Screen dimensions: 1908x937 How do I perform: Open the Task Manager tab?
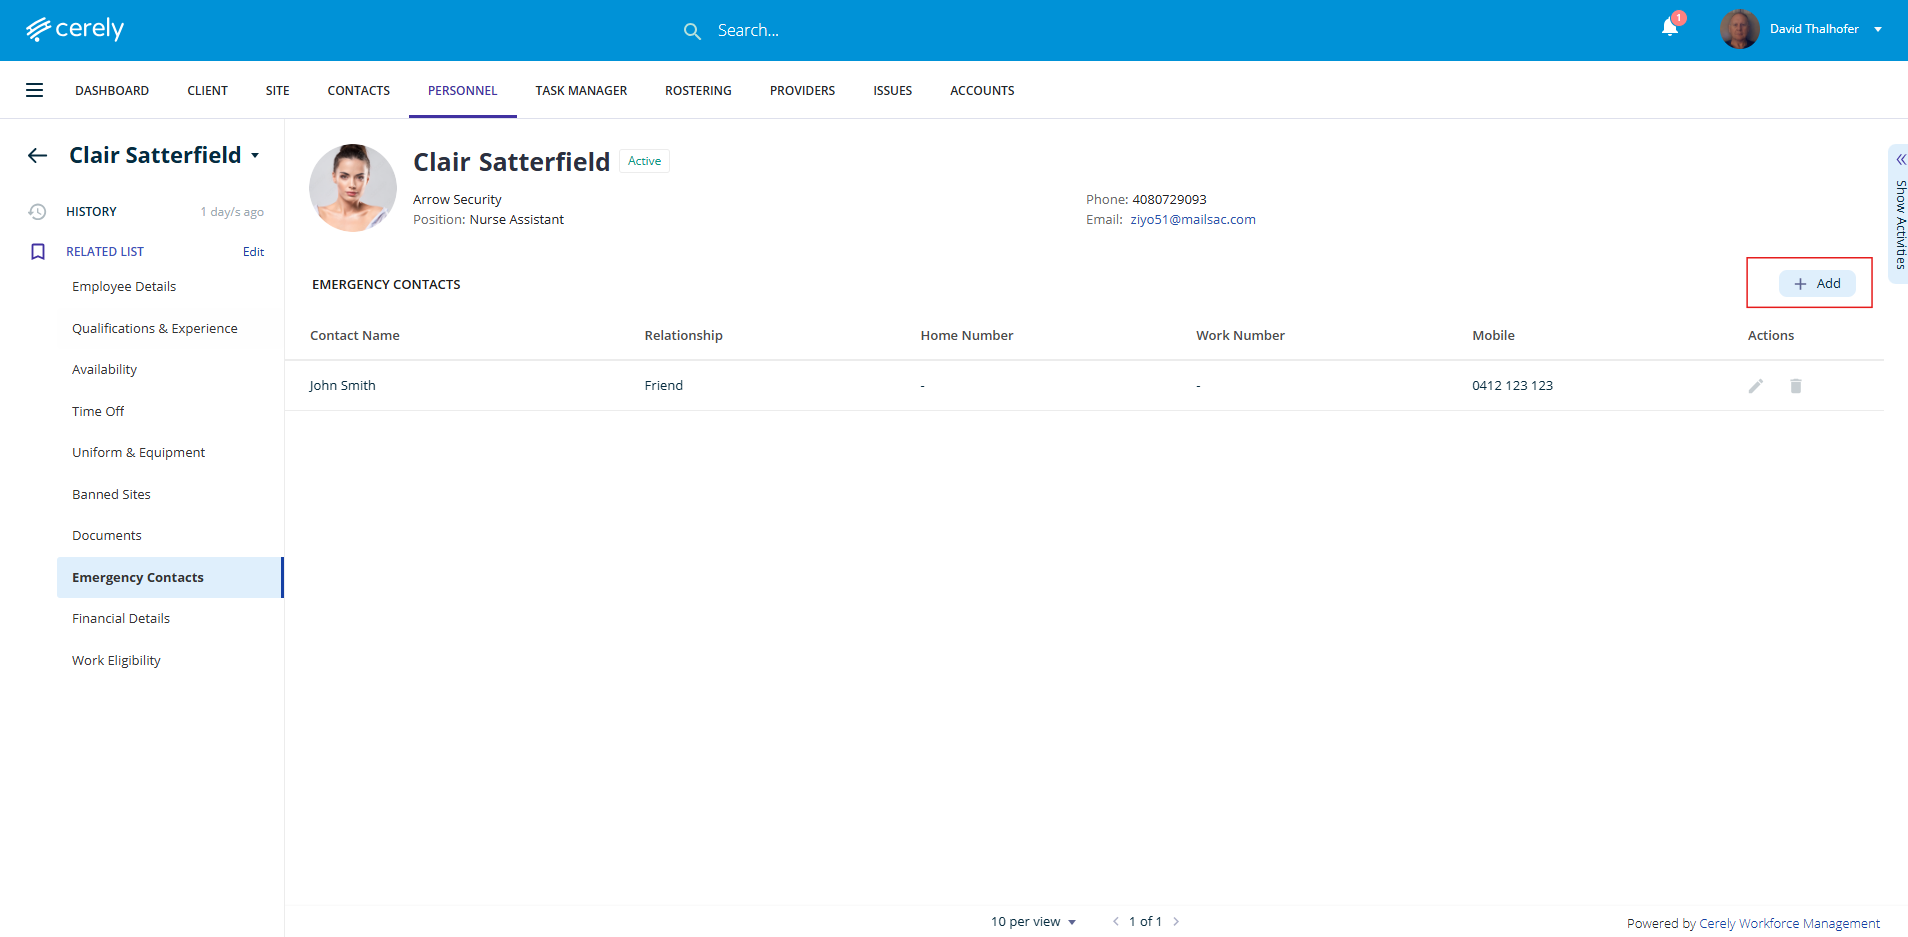[581, 90]
